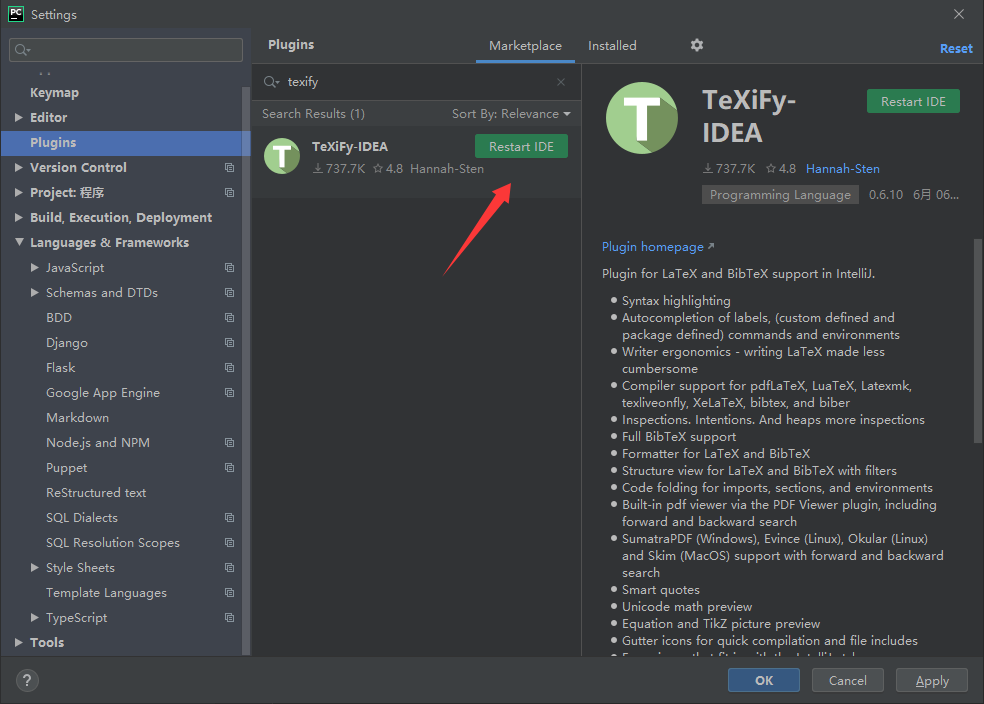Click the PyCharm icon in title bar
The width and height of the screenshot is (984, 704).
pyautogui.click(x=16, y=14)
